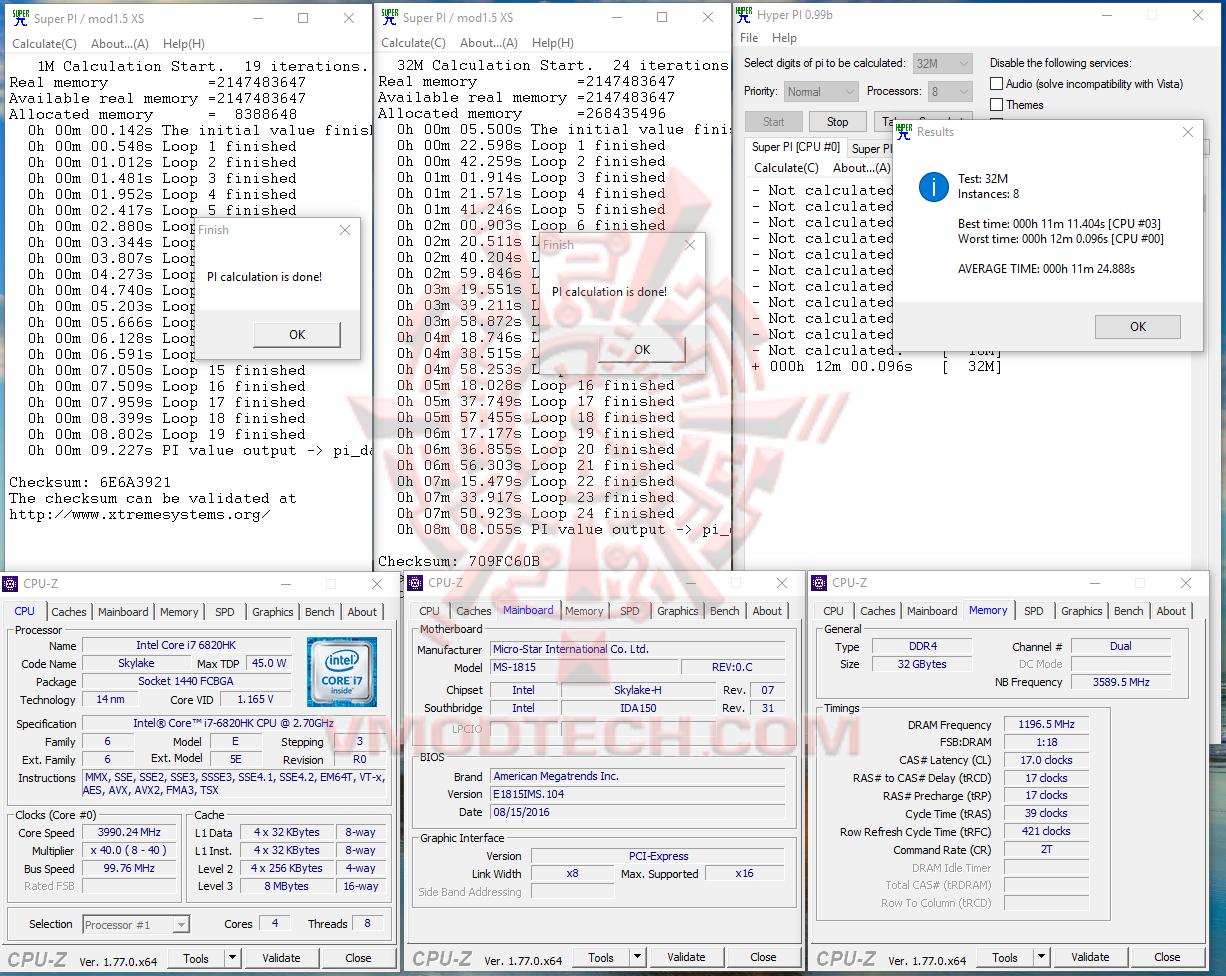1226x976 pixels.
Task: Click Checksum: 709FC60B text in 32M window
Action: point(459,561)
